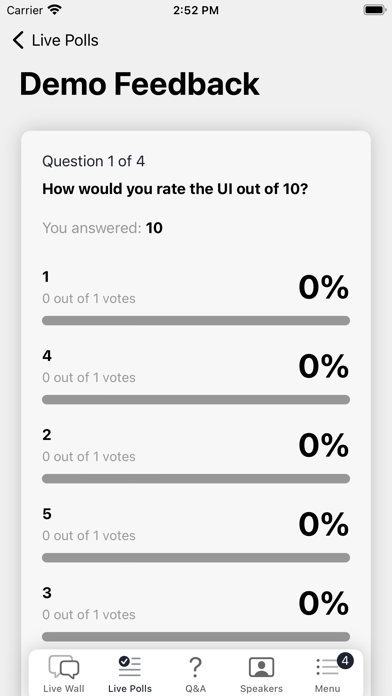Open the Q&A question mark icon
This screenshot has width=392, height=696.
[x=195, y=667]
